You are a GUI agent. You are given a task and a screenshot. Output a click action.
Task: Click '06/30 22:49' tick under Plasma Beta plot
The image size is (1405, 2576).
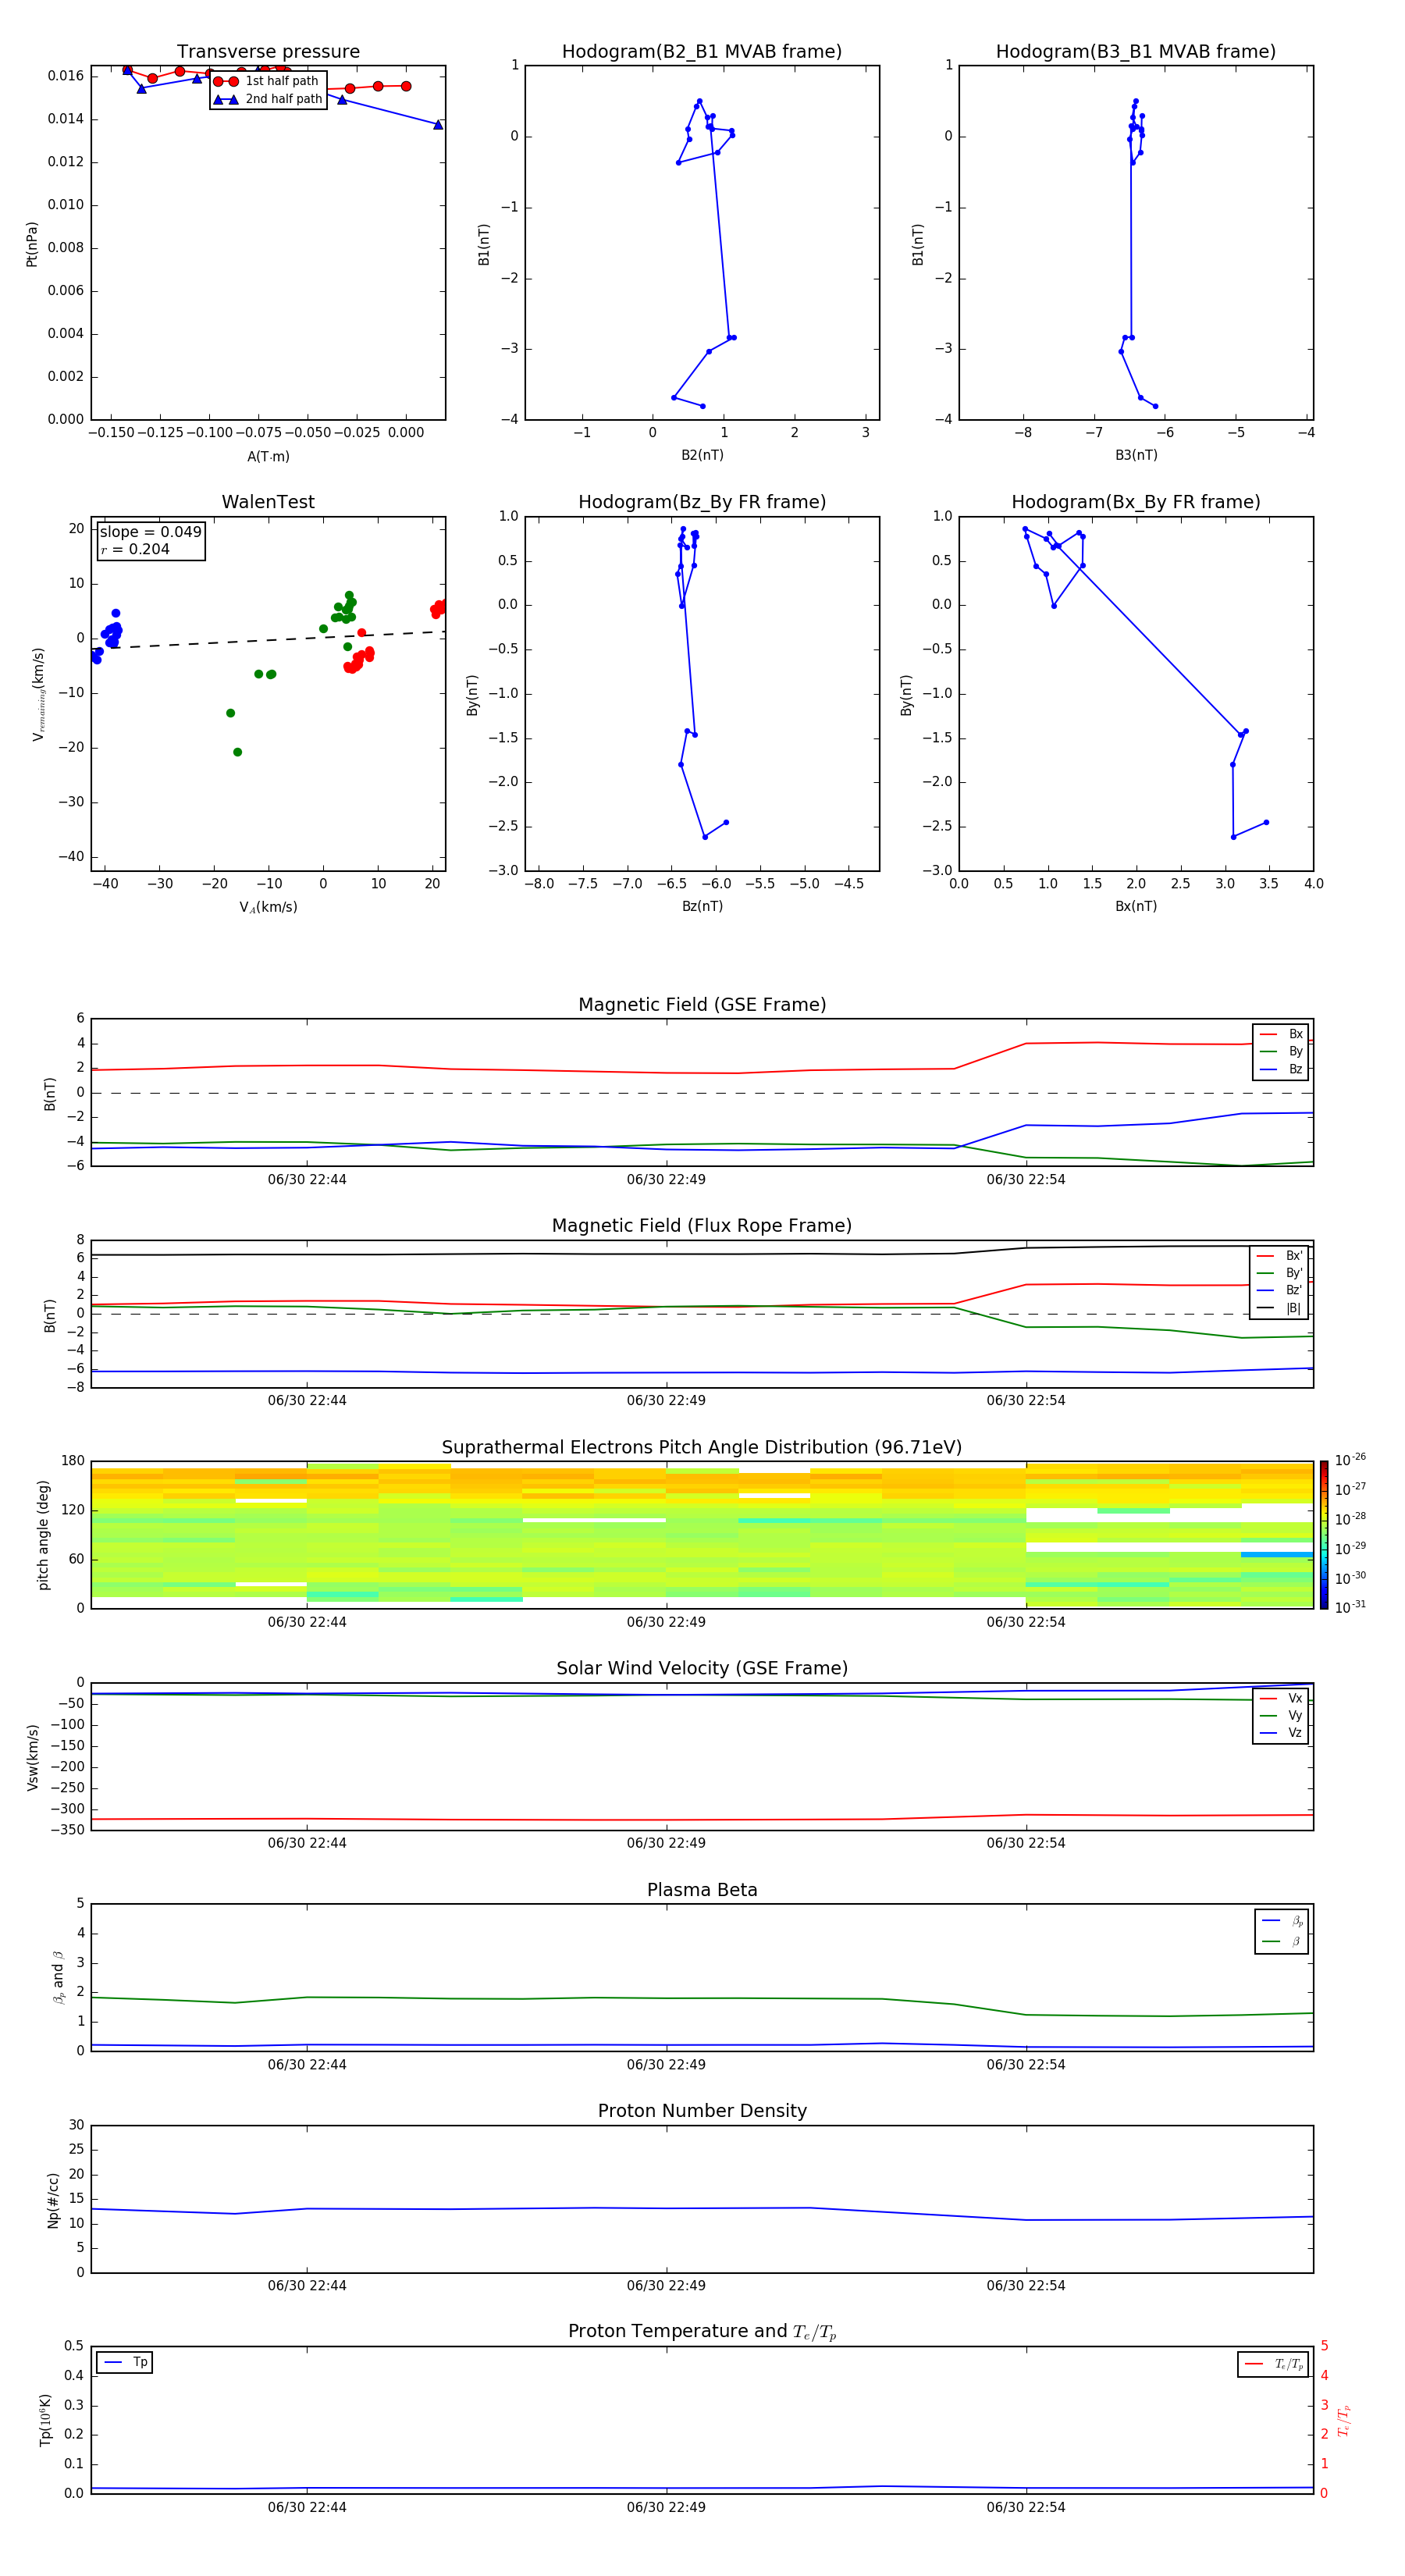pyautogui.click(x=666, y=2065)
